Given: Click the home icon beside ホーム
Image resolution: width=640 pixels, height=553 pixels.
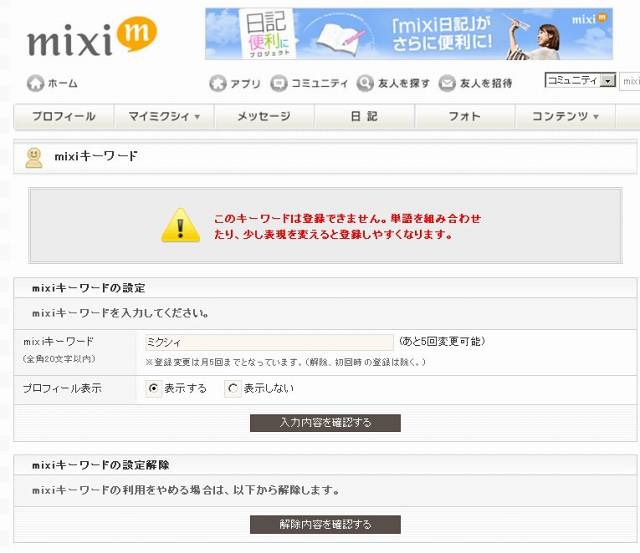Looking at the screenshot, I should (x=36, y=83).
